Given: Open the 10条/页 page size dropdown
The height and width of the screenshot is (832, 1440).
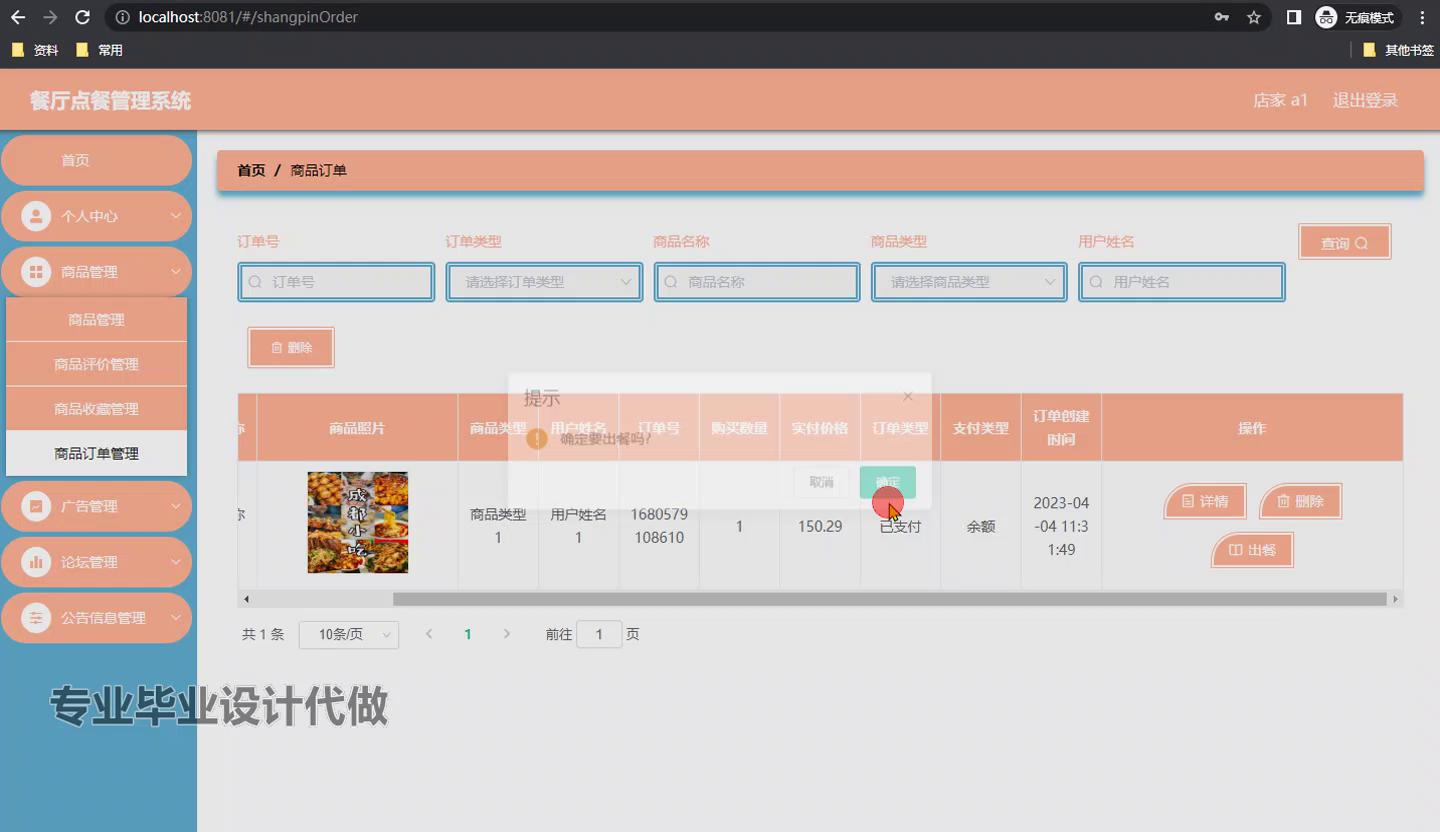Looking at the screenshot, I should coord(349,634).
